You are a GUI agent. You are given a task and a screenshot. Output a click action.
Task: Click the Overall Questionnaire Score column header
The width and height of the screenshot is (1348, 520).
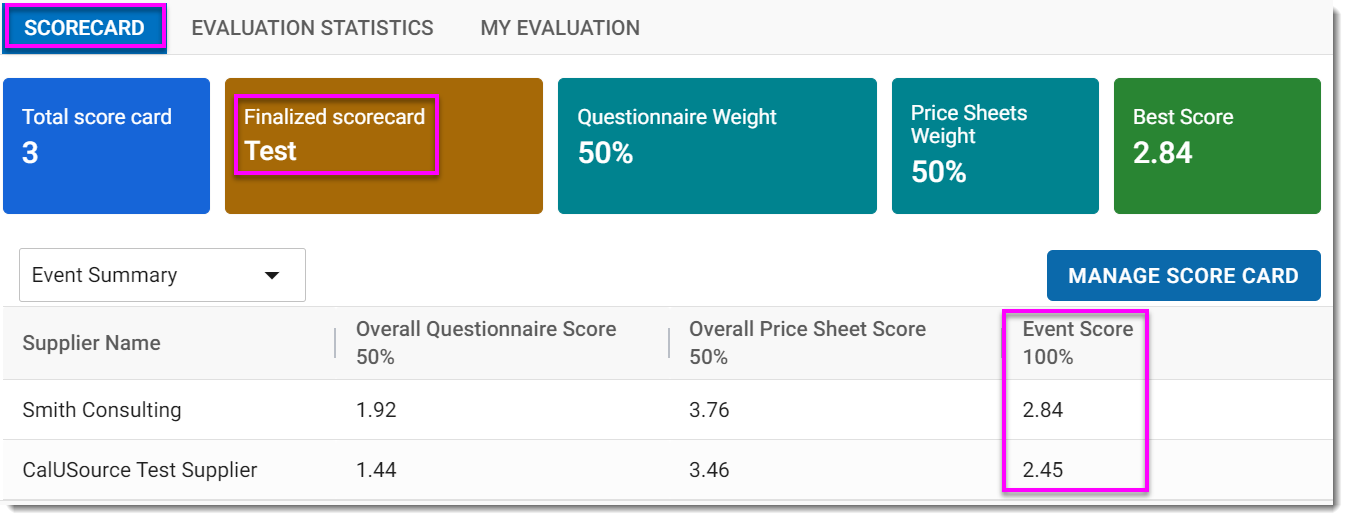[x=486, y=330]
